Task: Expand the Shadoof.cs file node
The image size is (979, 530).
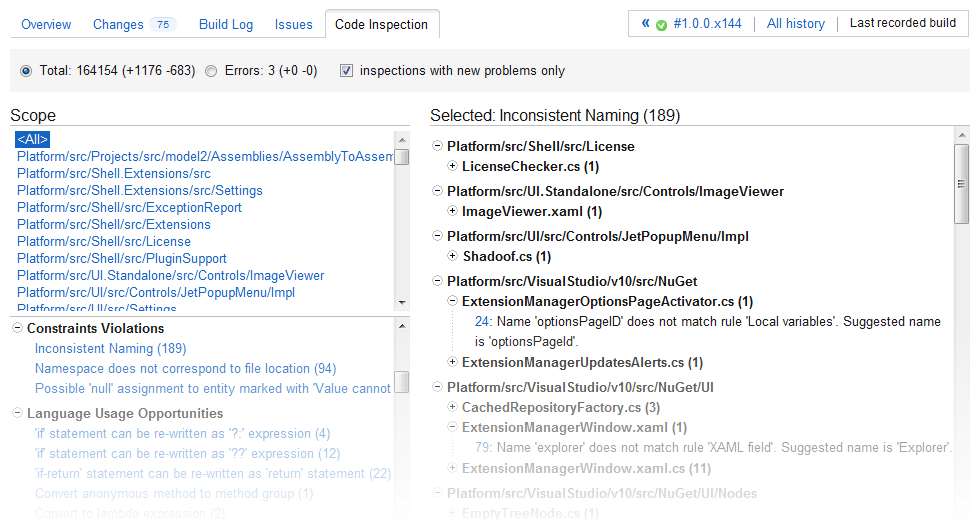Action: (x=453, y=257)
